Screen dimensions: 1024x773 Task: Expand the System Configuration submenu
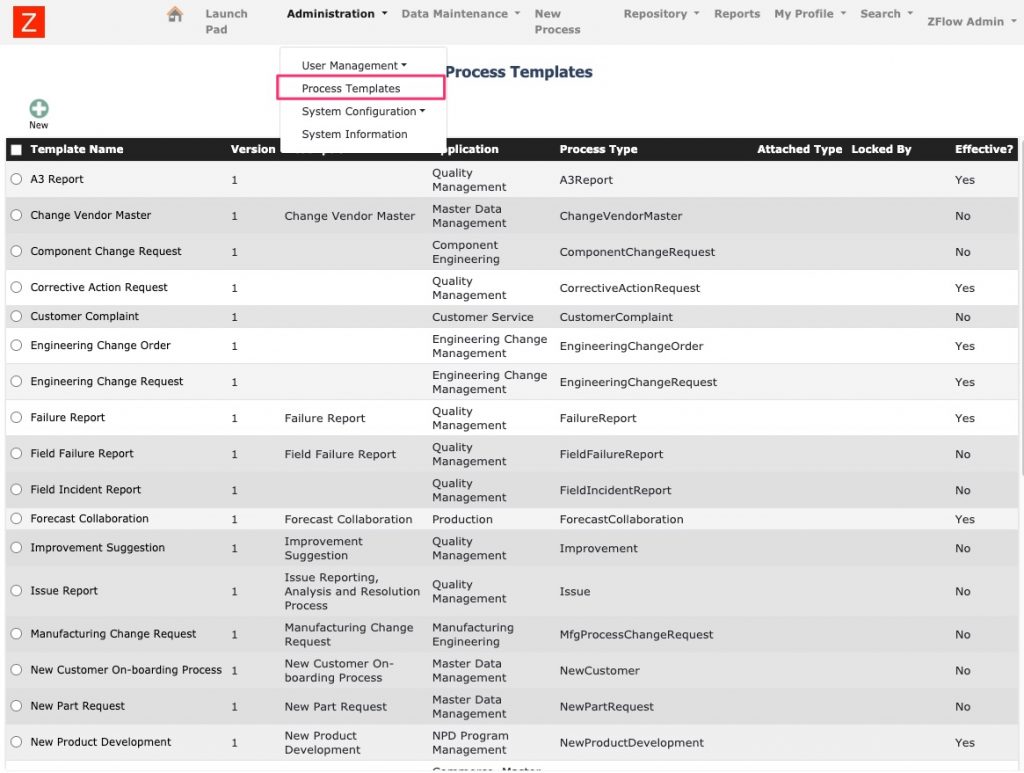click(363, 111)
